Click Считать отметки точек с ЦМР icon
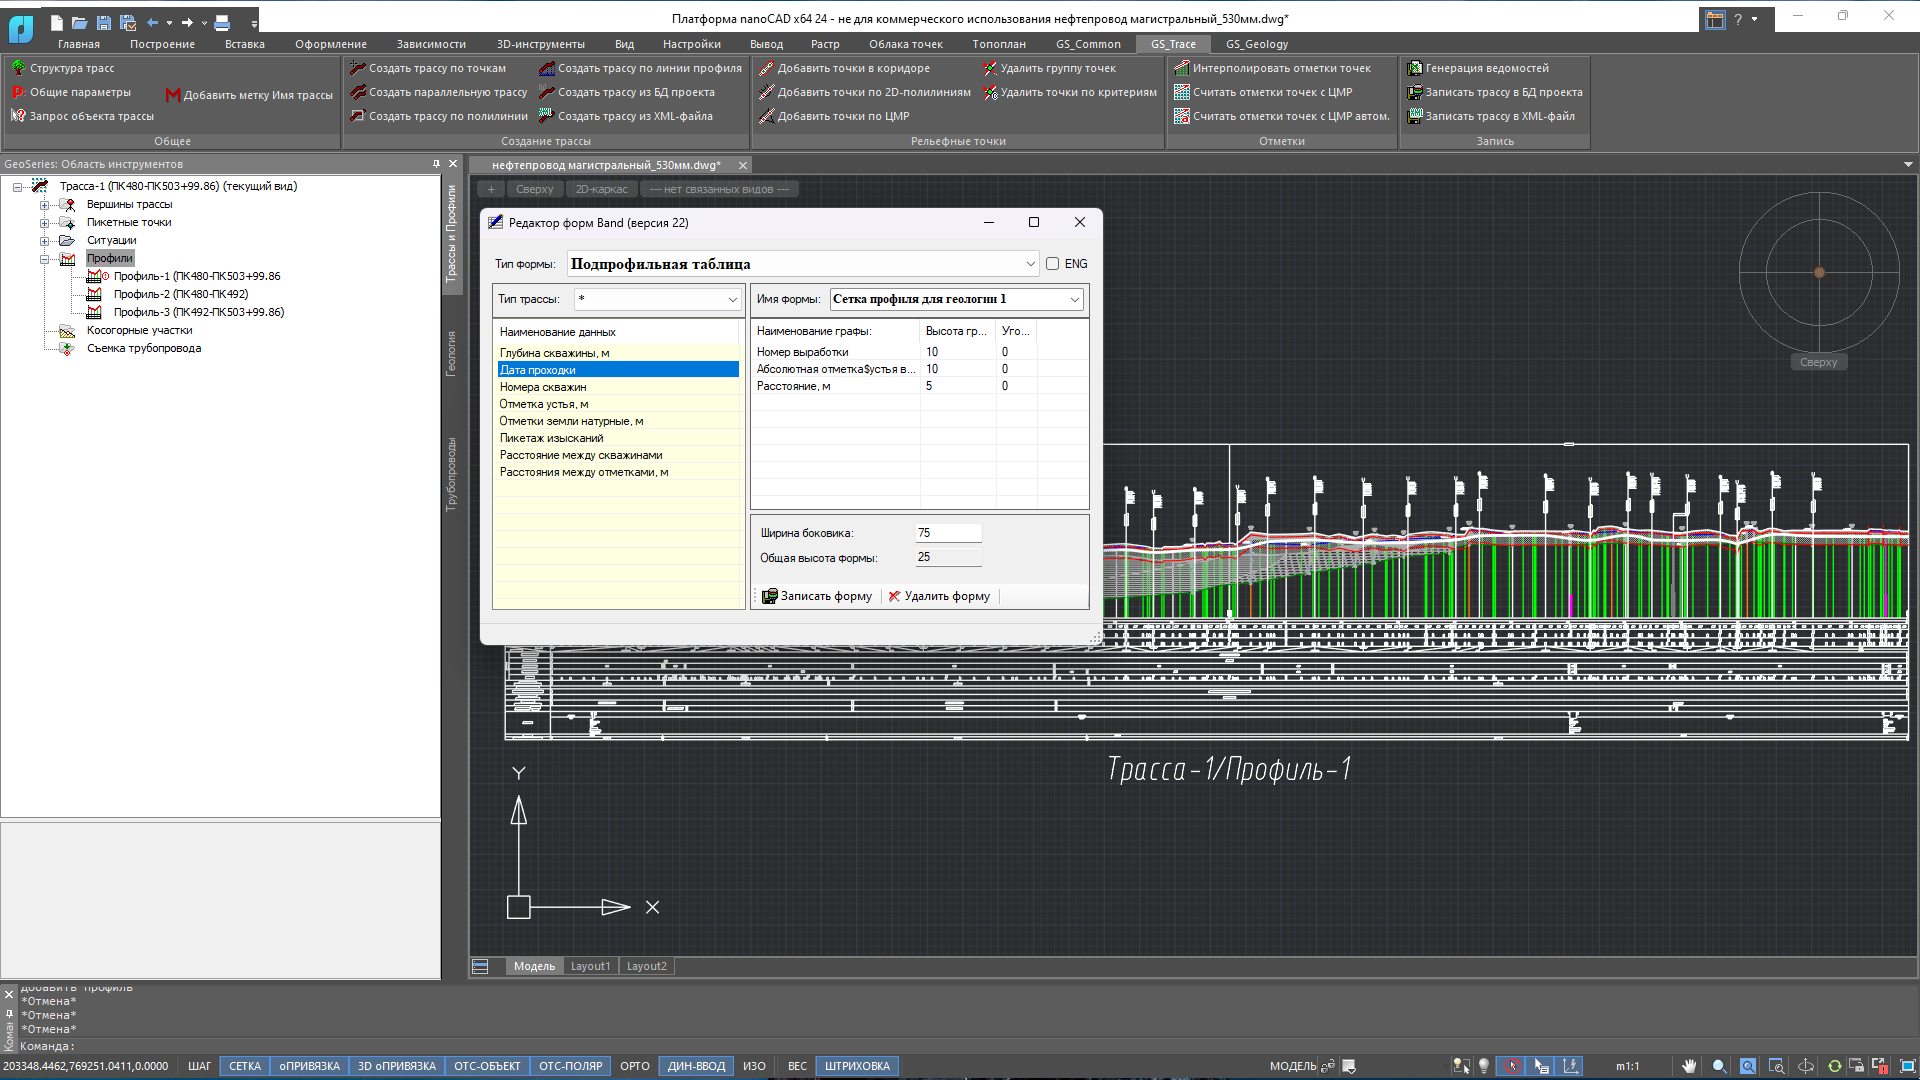The height and width of the screenshot is (1080, 1920). pos(1182,92)
